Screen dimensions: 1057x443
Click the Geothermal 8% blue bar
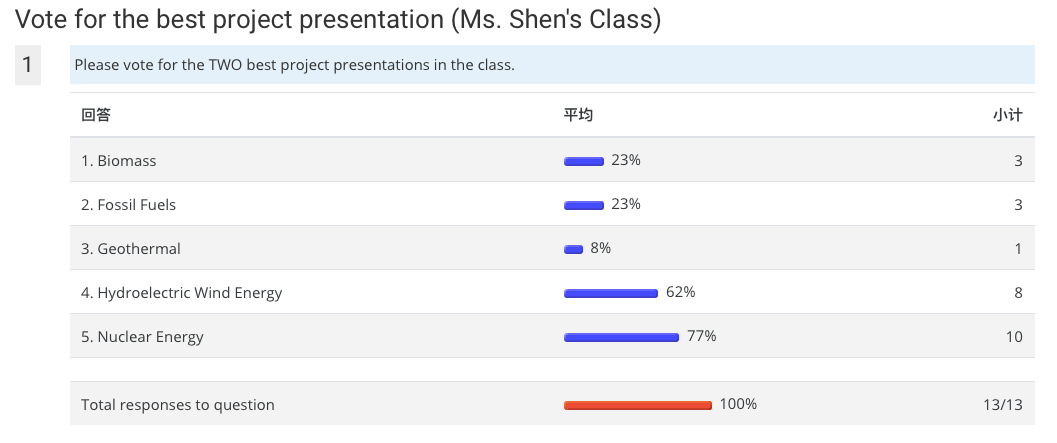574,249
